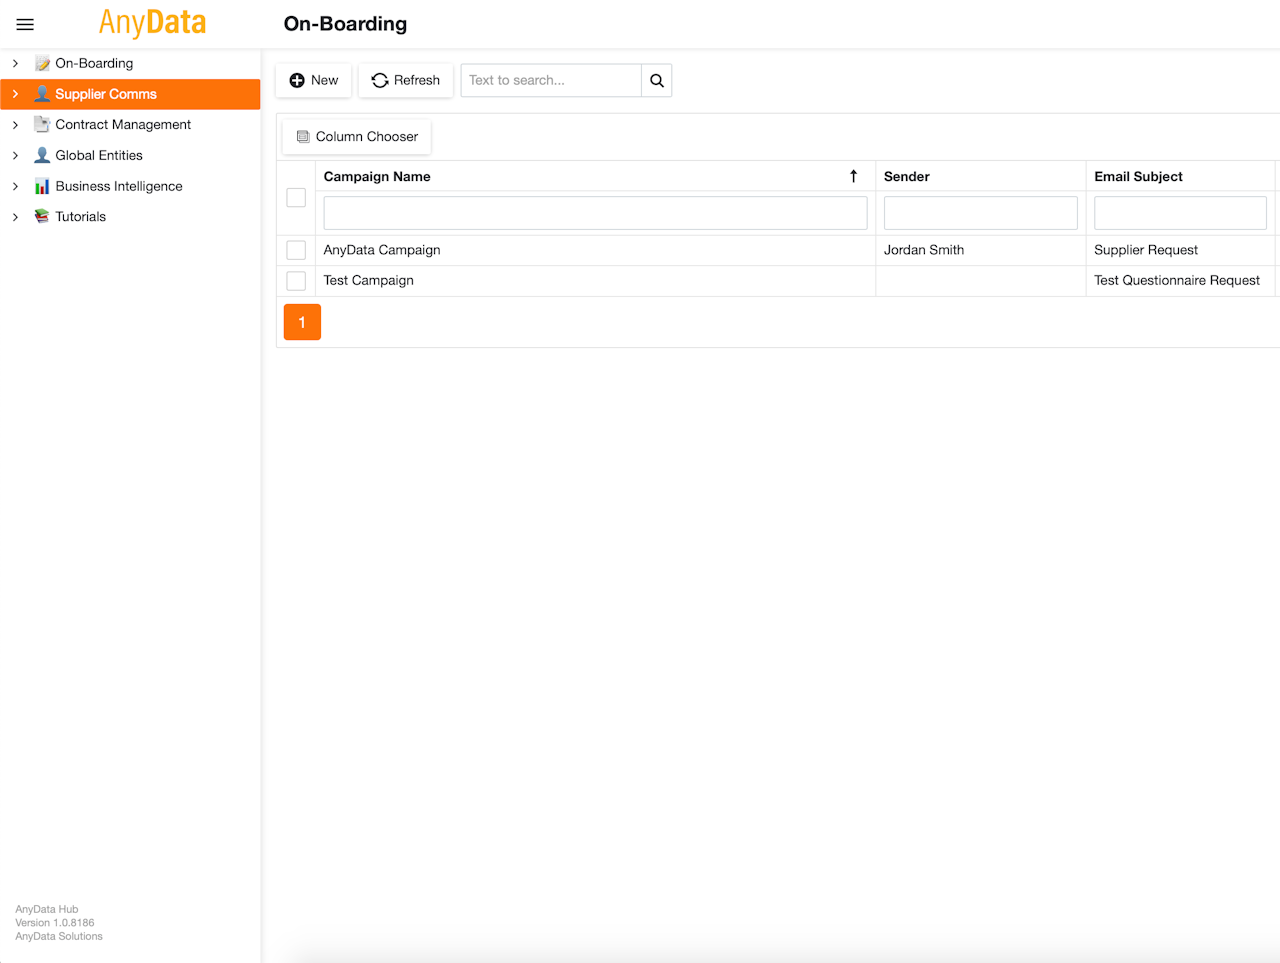Screen dimensions: 1280x963
Task: Tick the select-all checkbox in the grid header
Action: coord(296,198)
